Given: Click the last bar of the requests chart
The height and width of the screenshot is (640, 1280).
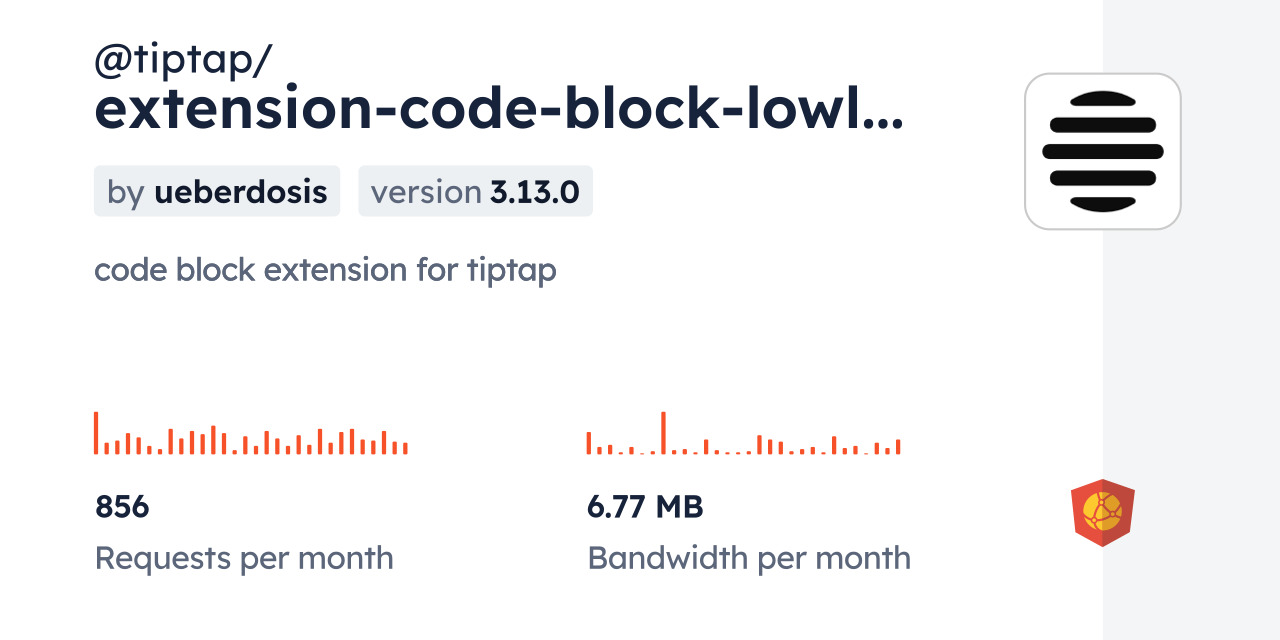Looking at the screenshot, I should pos(405,448).
